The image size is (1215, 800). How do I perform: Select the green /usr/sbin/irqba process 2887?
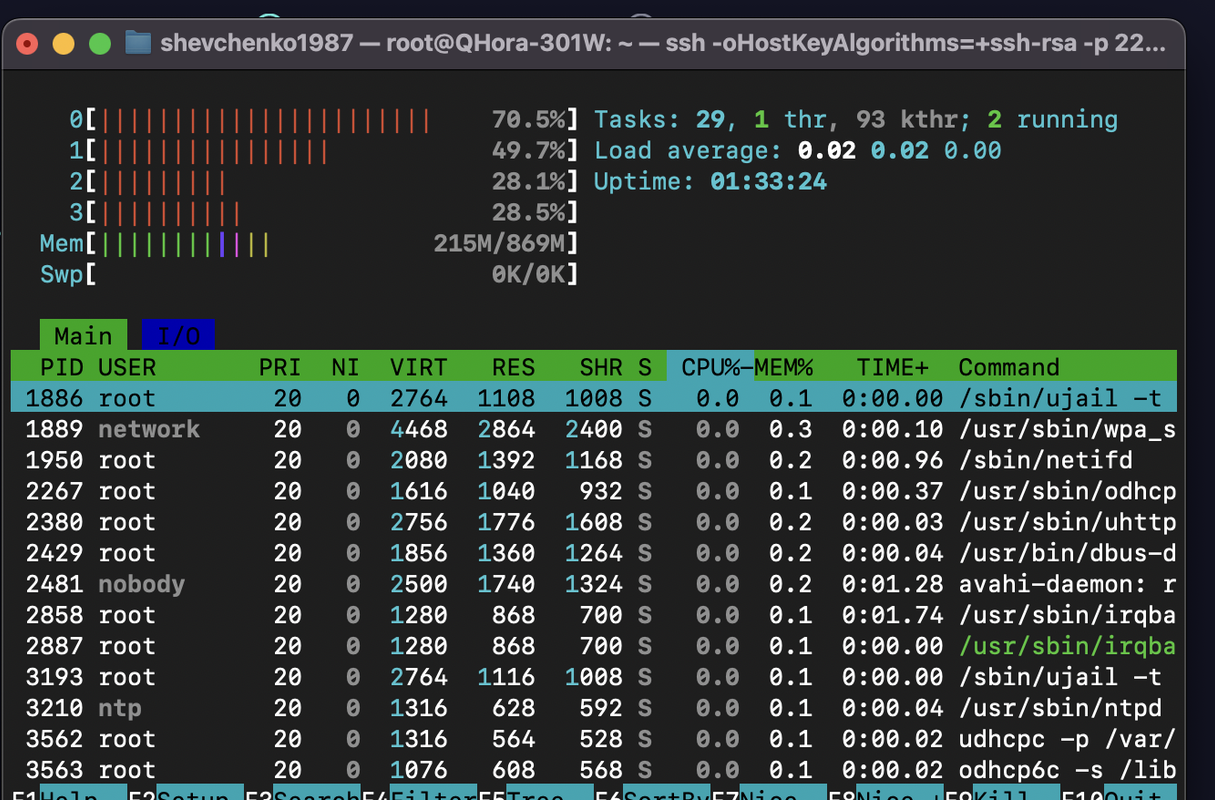pyautogui.click(x=594, y=646)
